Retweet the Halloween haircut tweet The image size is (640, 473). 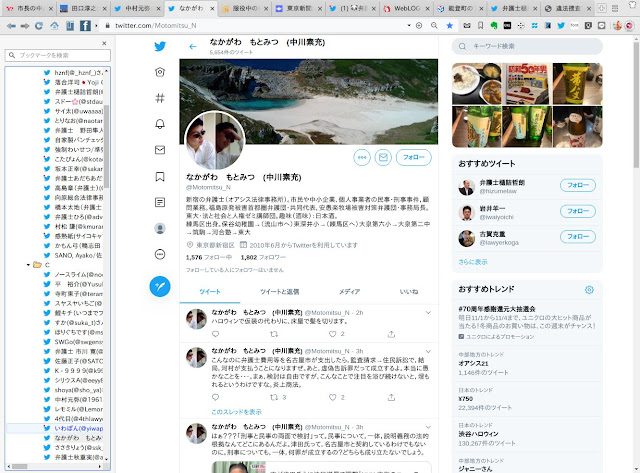point(274,334)
